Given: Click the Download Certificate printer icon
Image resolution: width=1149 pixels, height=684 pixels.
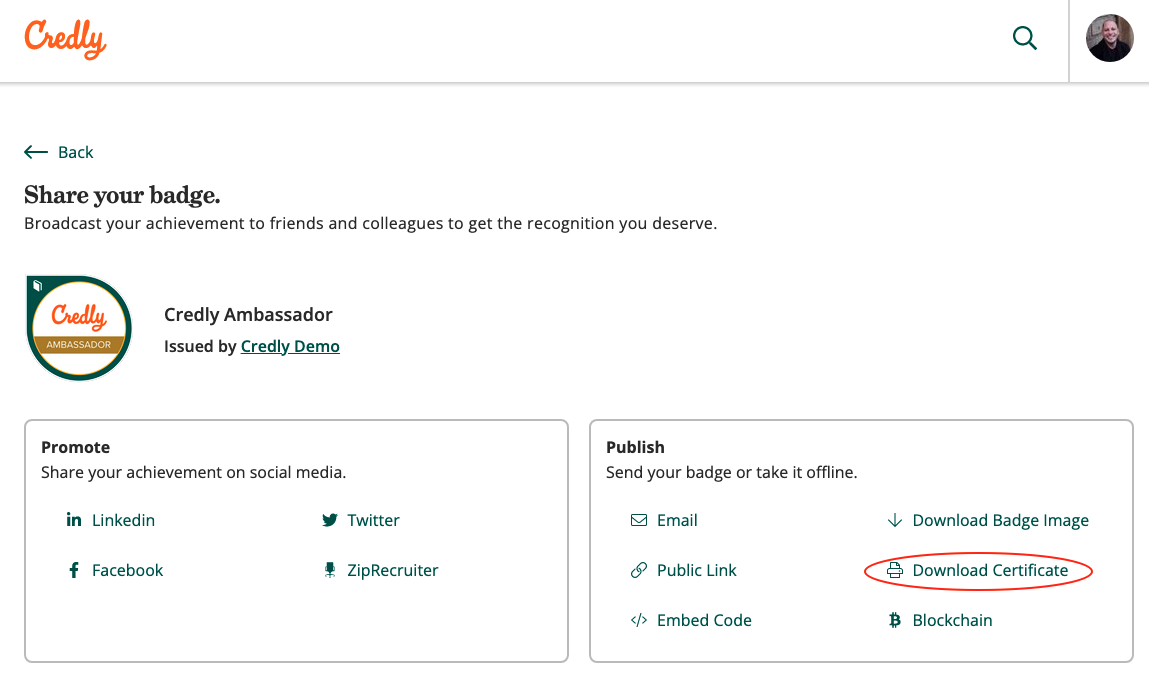Looking at the screenshot, I should coord(895,570).
